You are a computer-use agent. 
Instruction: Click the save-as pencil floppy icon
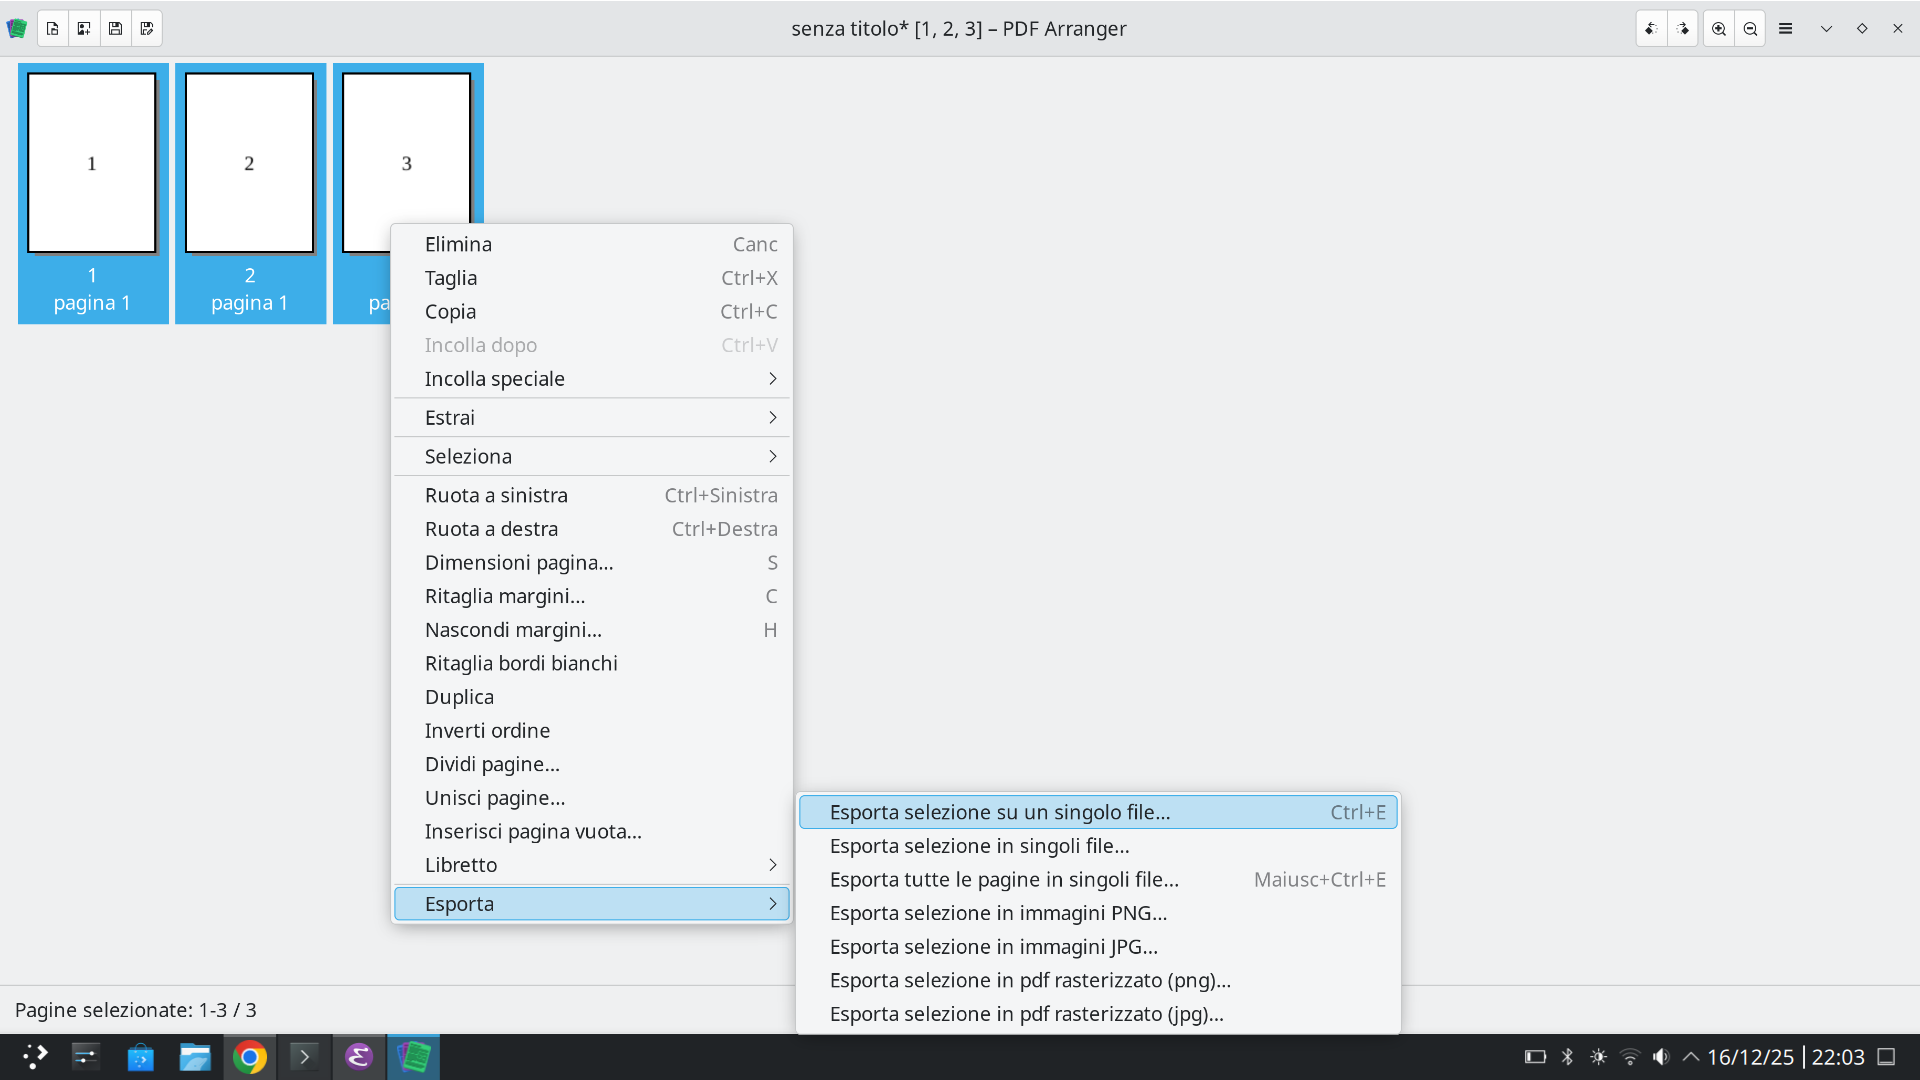pyautogui.click(x=147, y=29)
